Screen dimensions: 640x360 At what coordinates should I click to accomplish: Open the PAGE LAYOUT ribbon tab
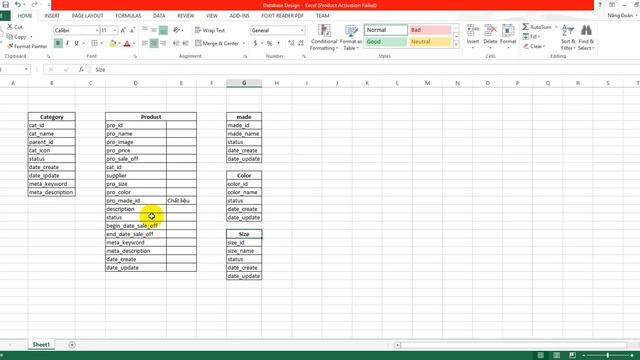click(x=87, y=16)
